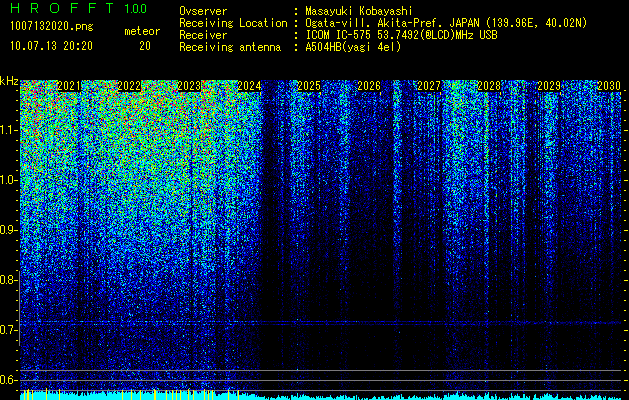Click the 0.7 kHz axis label
629x400 pixels.
[9, 330]
